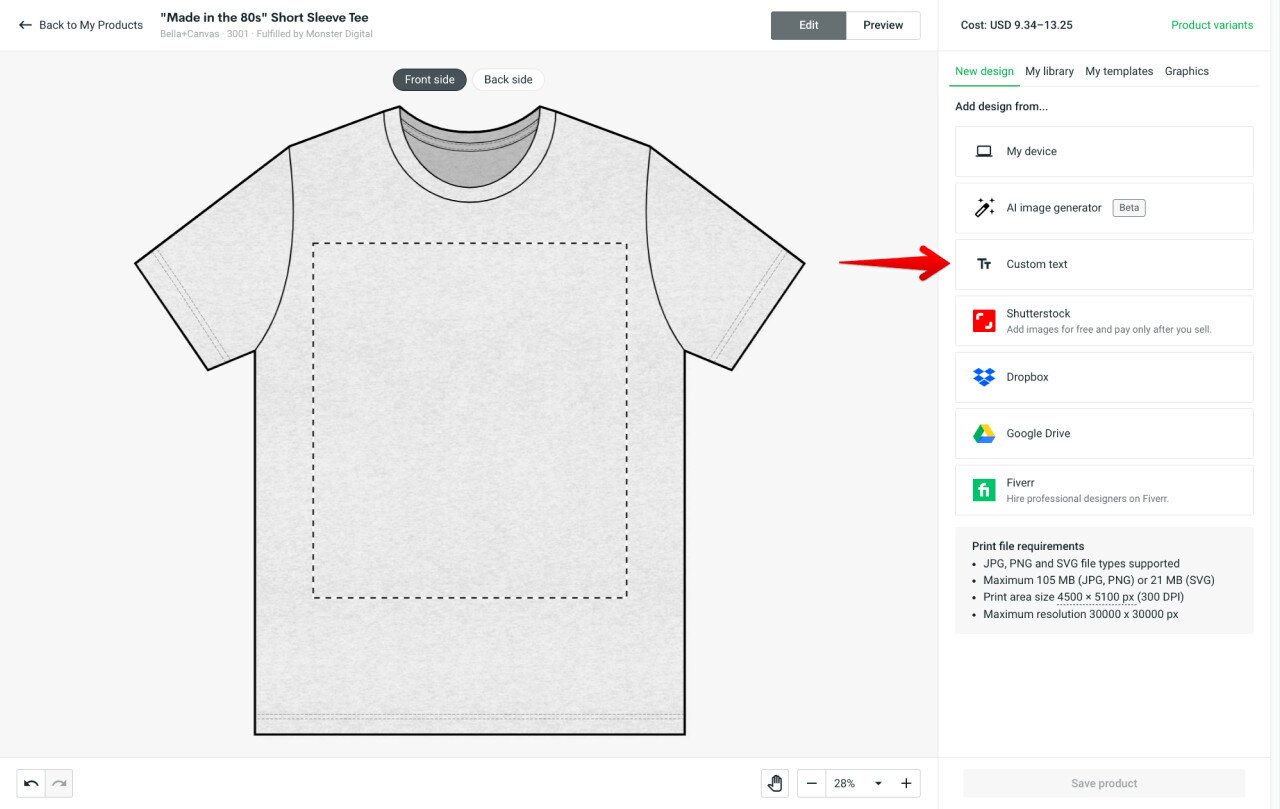
Task: Open Product variants link
Action: (x=1212, y=25)
